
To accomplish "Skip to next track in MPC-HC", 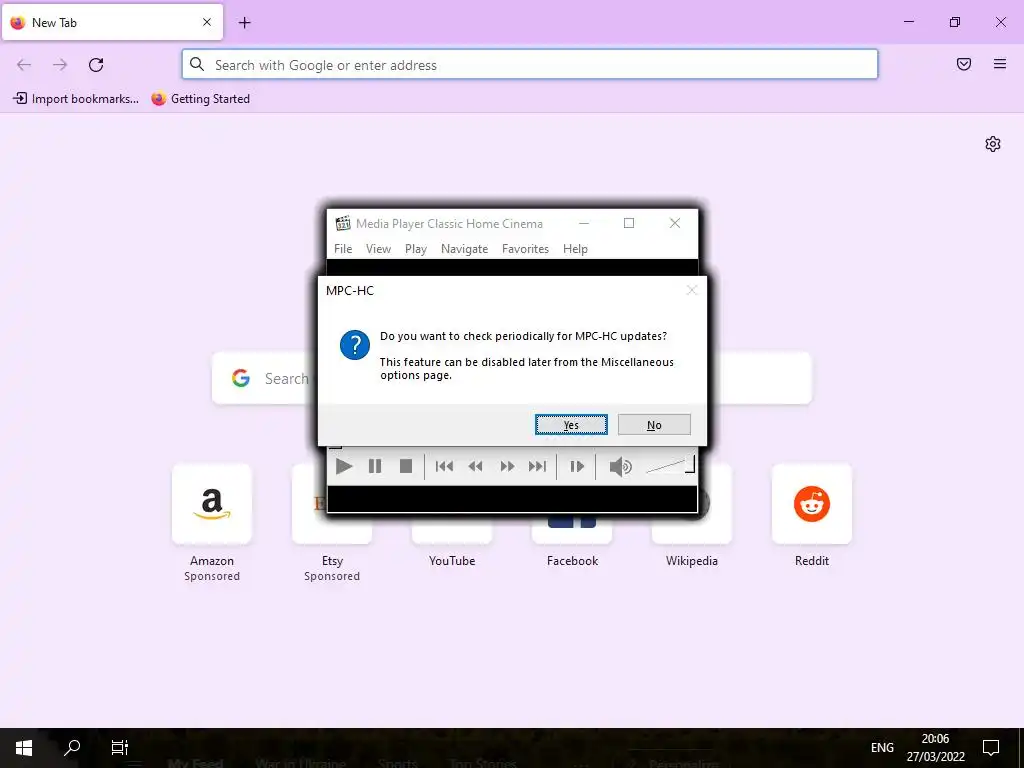I will click(537, 466).
